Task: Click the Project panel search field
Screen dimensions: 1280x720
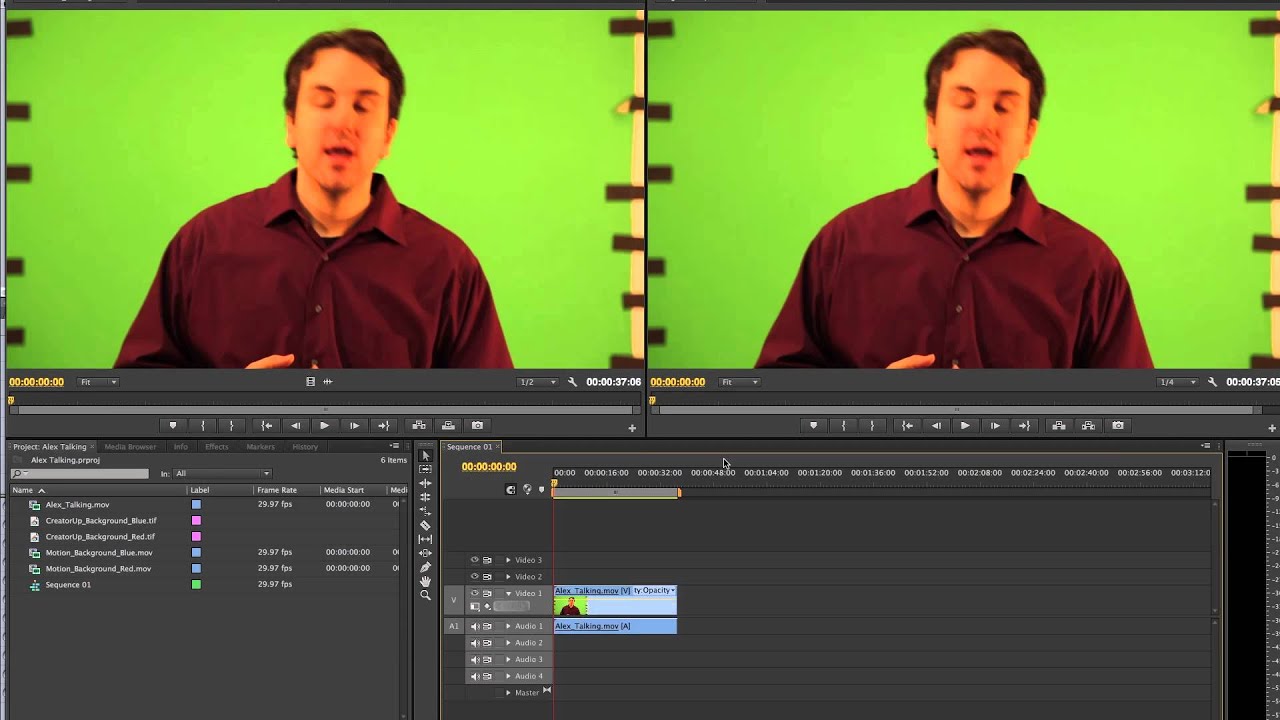Action: click(79, 474)
